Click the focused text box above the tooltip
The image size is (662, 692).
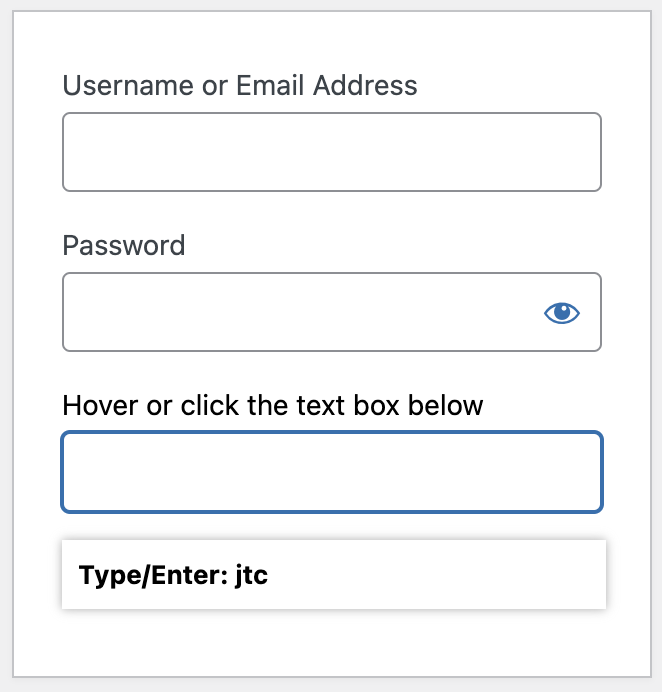pyautogui.click(x=332, y=472)
